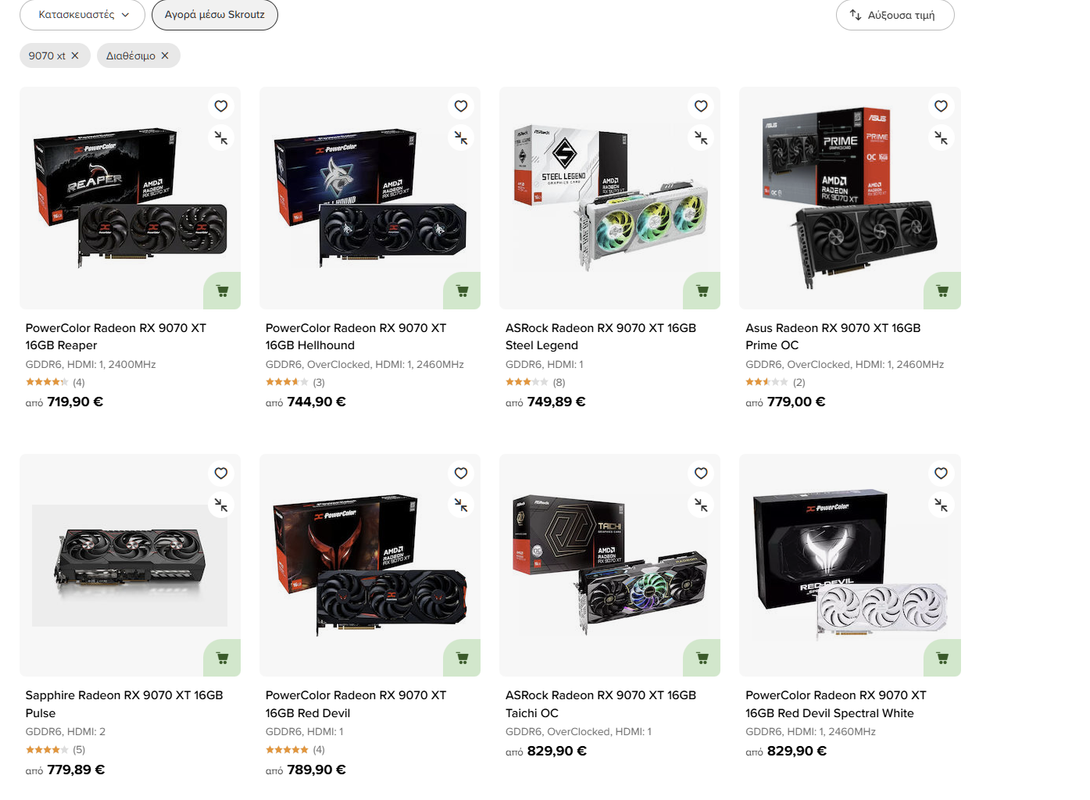Image resolution: width=1090 pixels, height=800 pixels.
Task: Open ASRock Radeon RX 9070 XT Taichi OC link
Action: coord(601,704)
